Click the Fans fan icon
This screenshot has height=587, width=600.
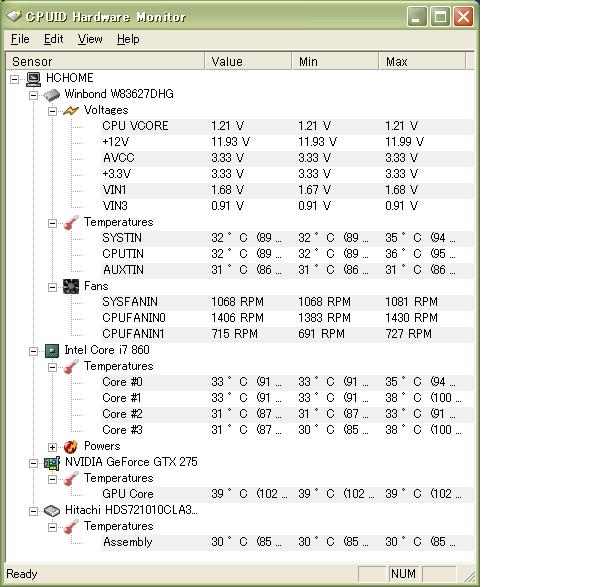(x=71, y=287)
